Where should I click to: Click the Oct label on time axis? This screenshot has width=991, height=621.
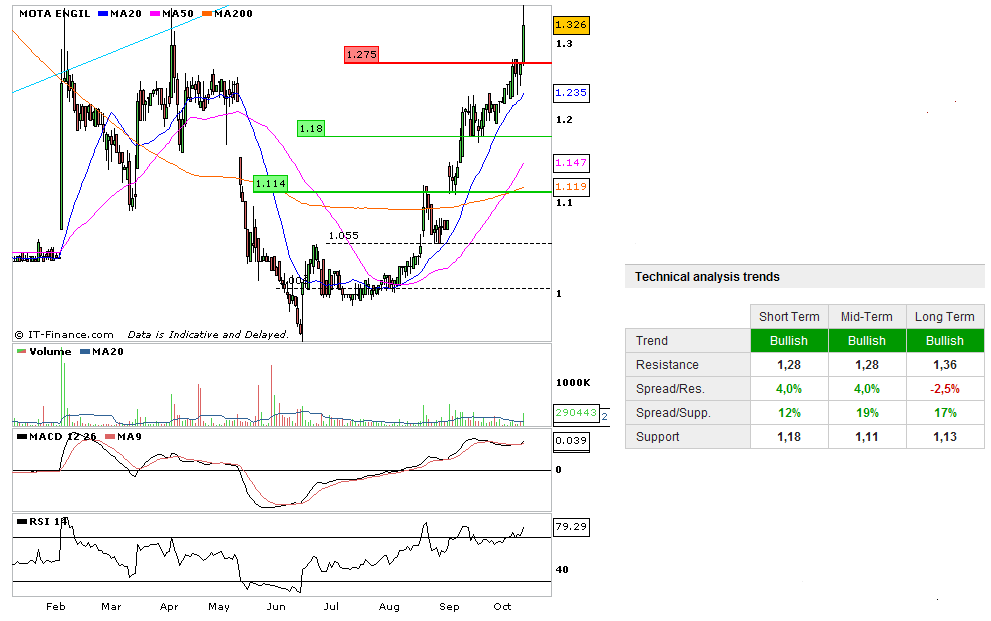pos(502,606)
